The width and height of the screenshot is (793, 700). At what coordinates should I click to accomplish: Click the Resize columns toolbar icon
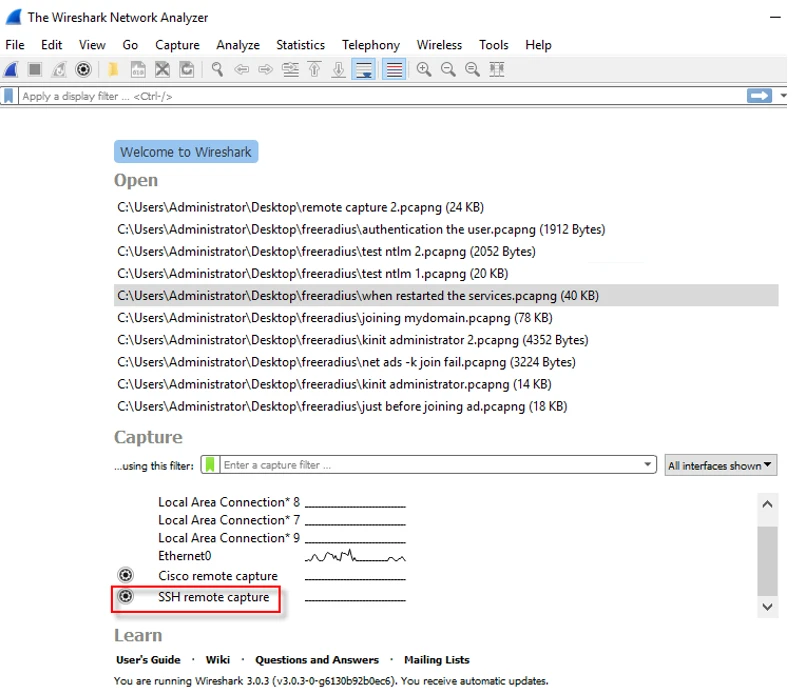click(497, 69)
